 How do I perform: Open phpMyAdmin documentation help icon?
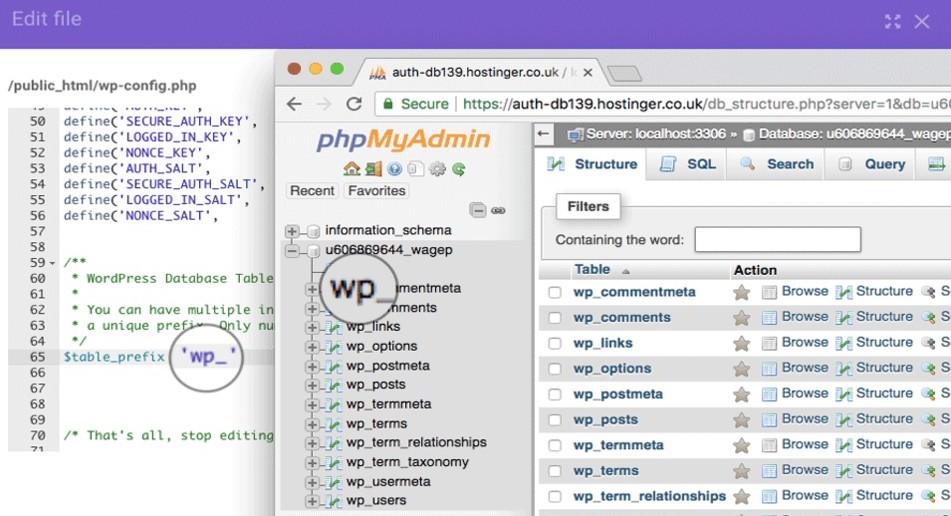point(395,169)
